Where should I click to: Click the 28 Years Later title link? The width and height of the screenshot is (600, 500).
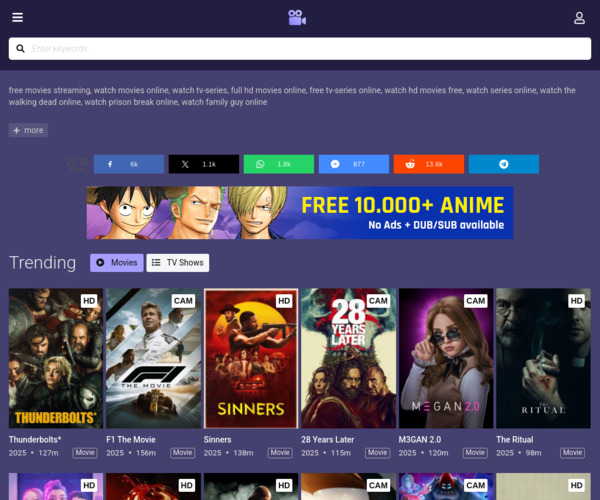click(x=328, y=440)
